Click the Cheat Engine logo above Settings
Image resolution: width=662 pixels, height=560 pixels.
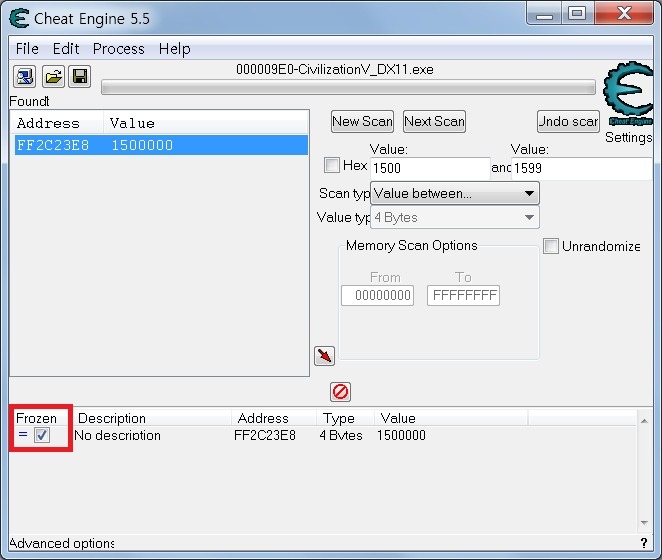[629, 94]
